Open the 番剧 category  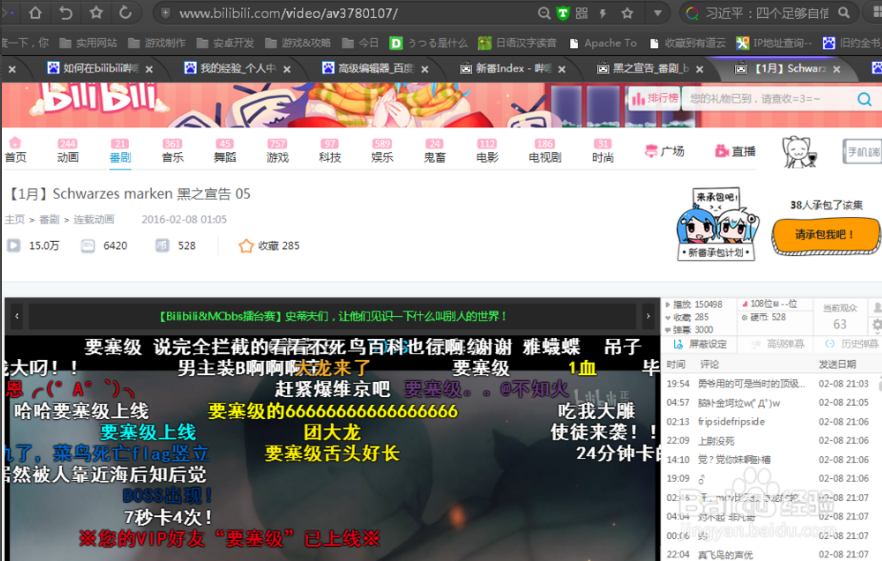click(120, 151)
